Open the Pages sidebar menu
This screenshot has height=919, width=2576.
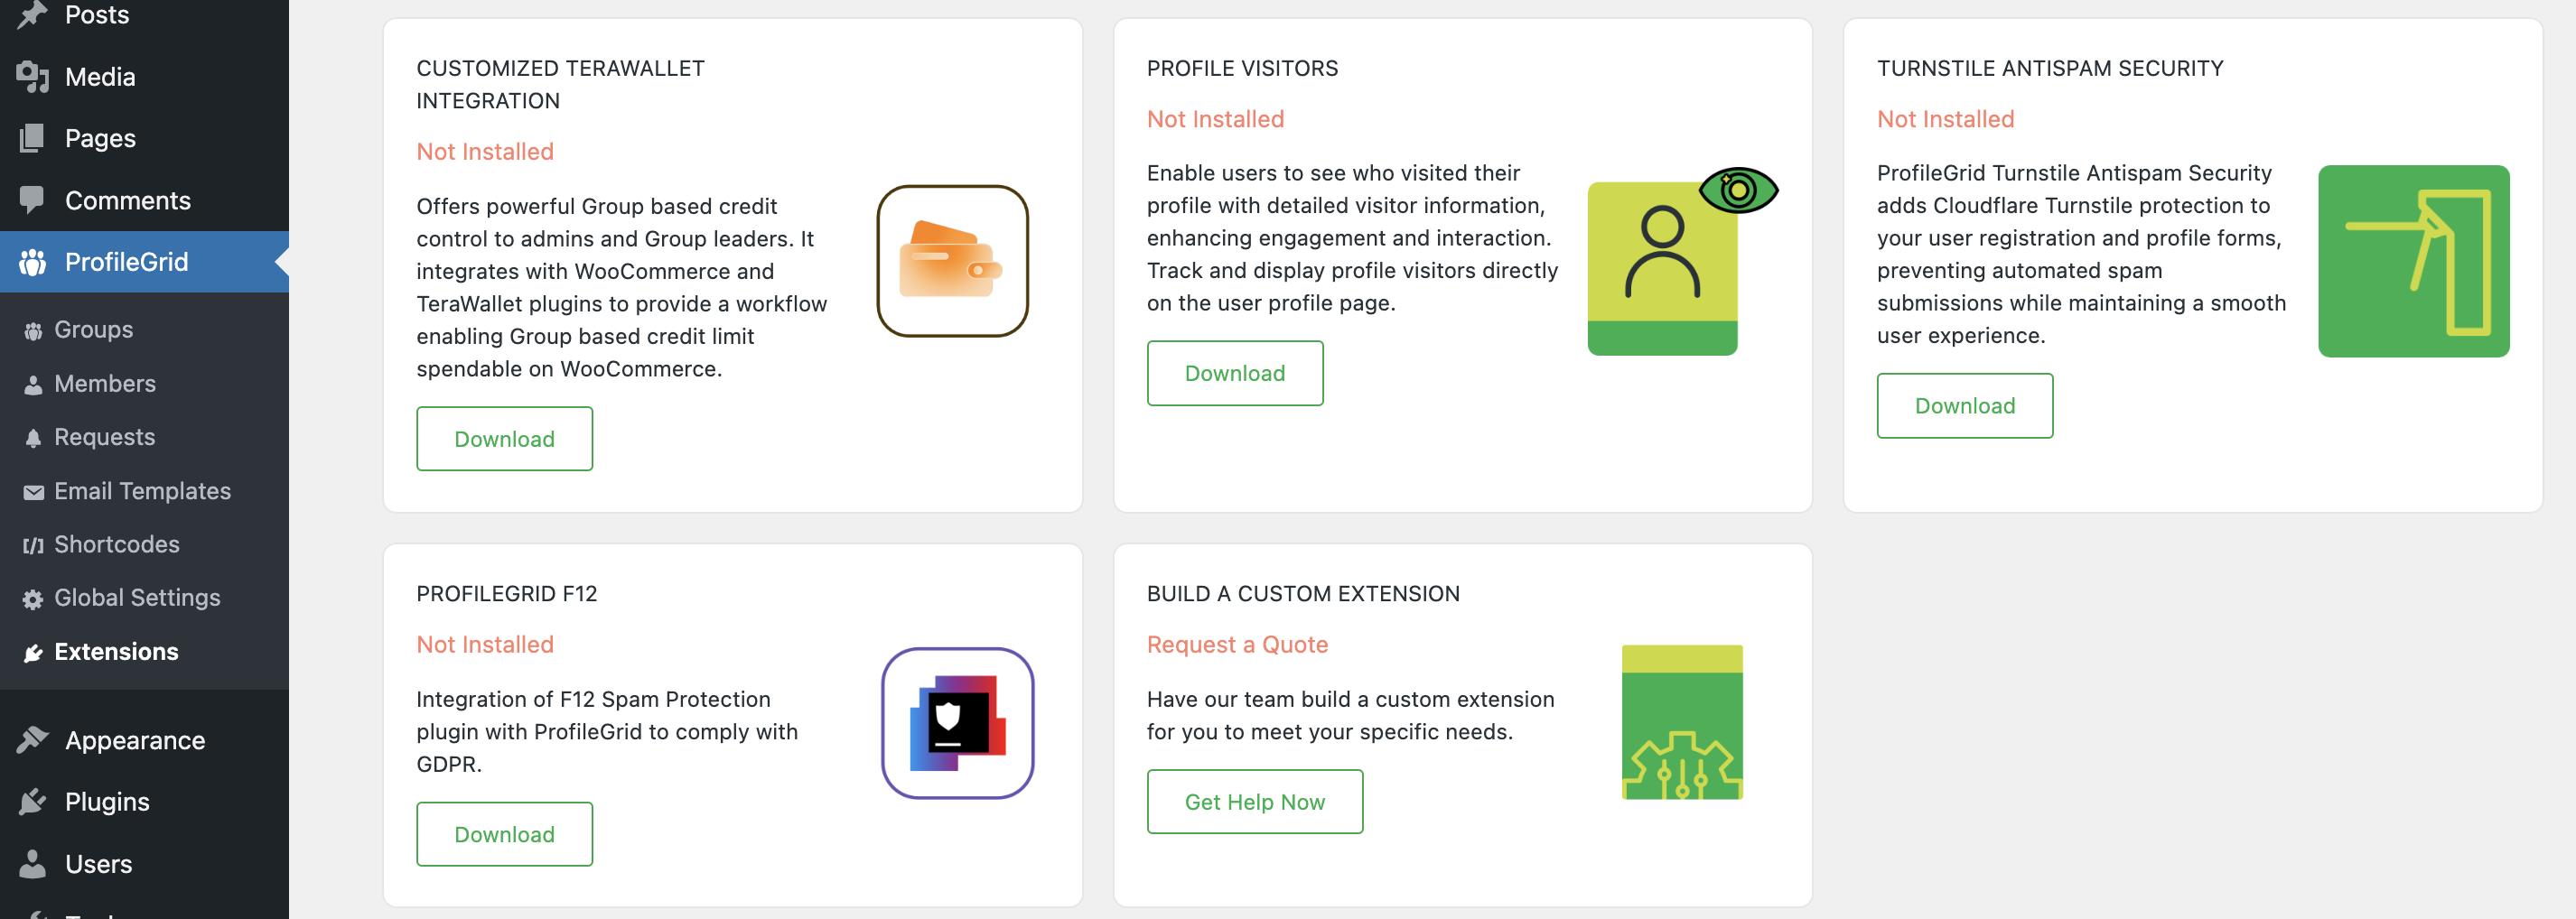[x=100, y=138]
